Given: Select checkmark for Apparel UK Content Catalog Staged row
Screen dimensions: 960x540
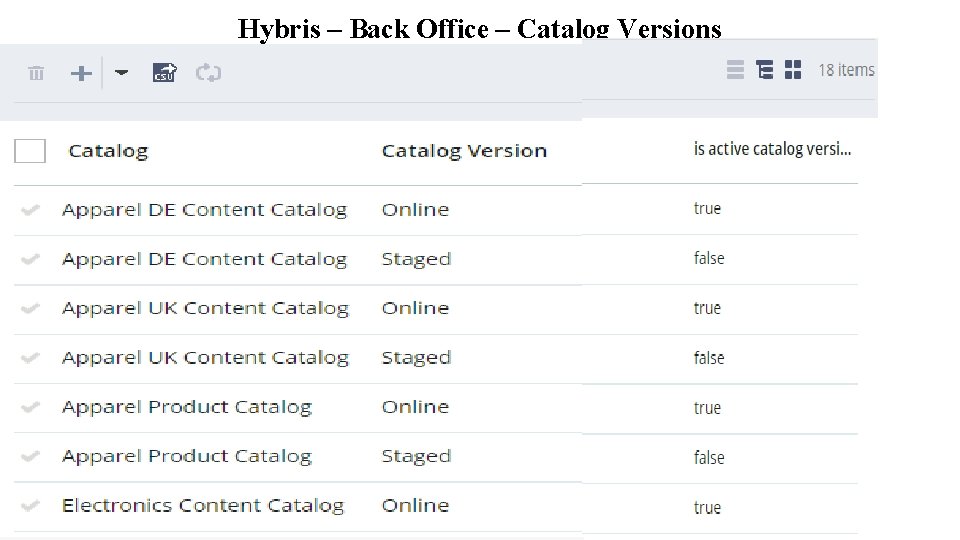Looking at the screenshot, I should pyautogui.click(x=30, y=357).
